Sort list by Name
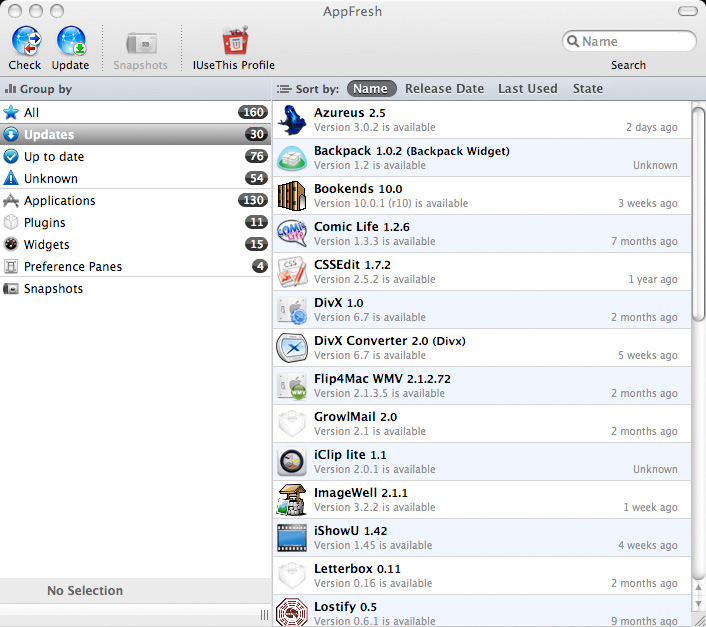 [x=371, y=89]
